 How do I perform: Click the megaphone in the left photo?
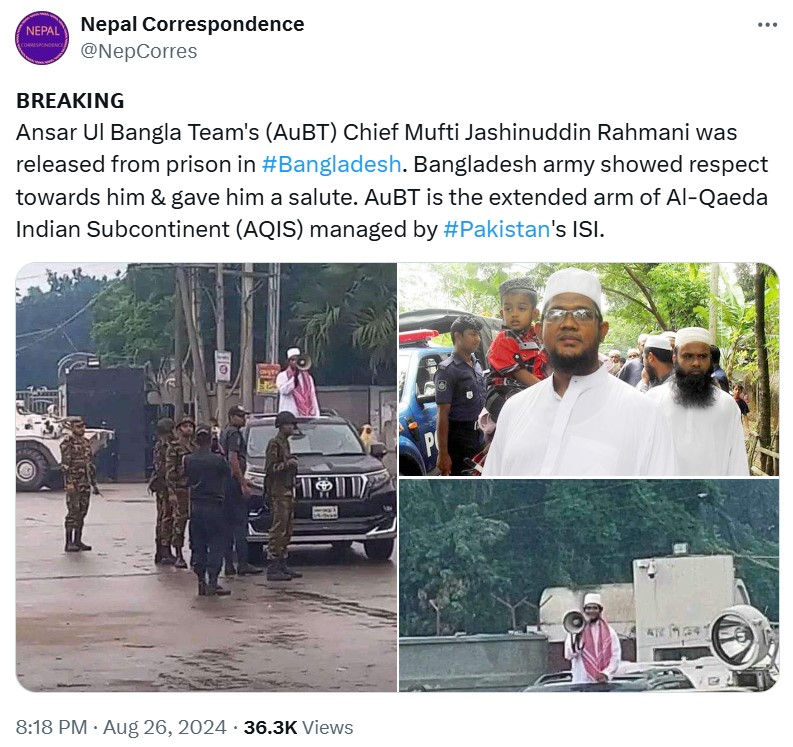pos(303,362)
